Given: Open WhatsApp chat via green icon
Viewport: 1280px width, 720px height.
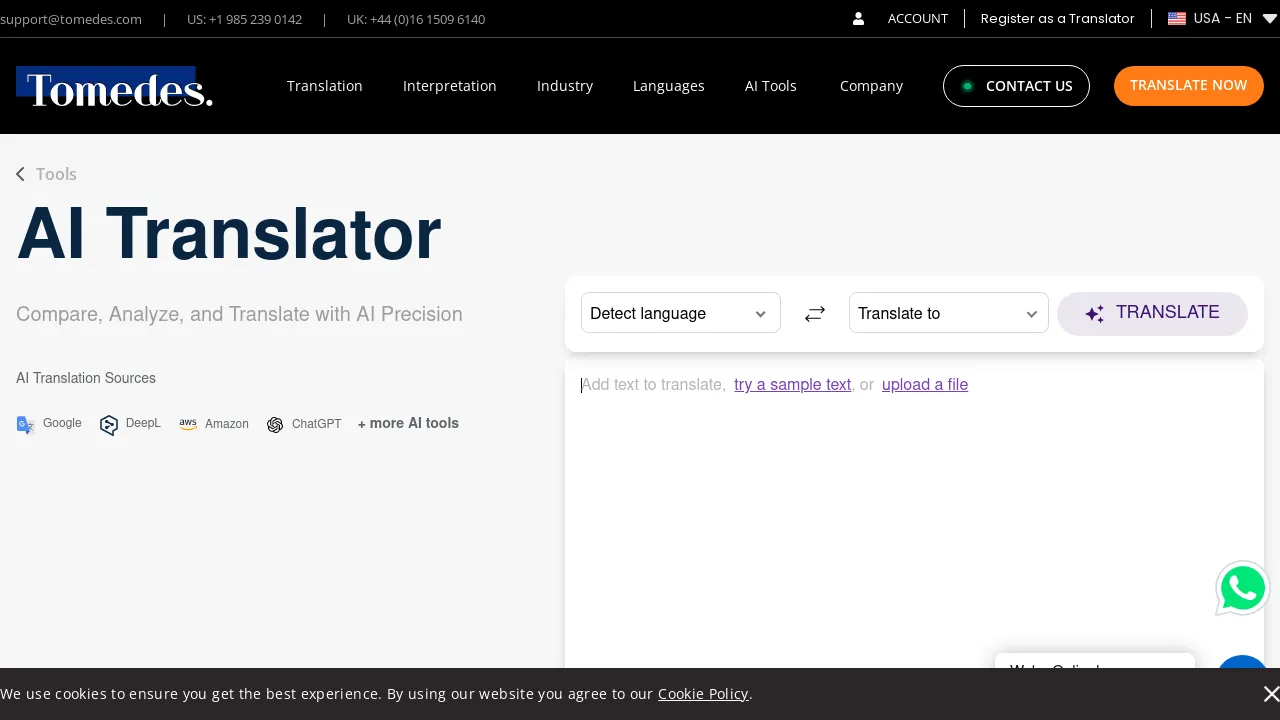Looking at the screenshot, I should click(x=1243, y=588).
